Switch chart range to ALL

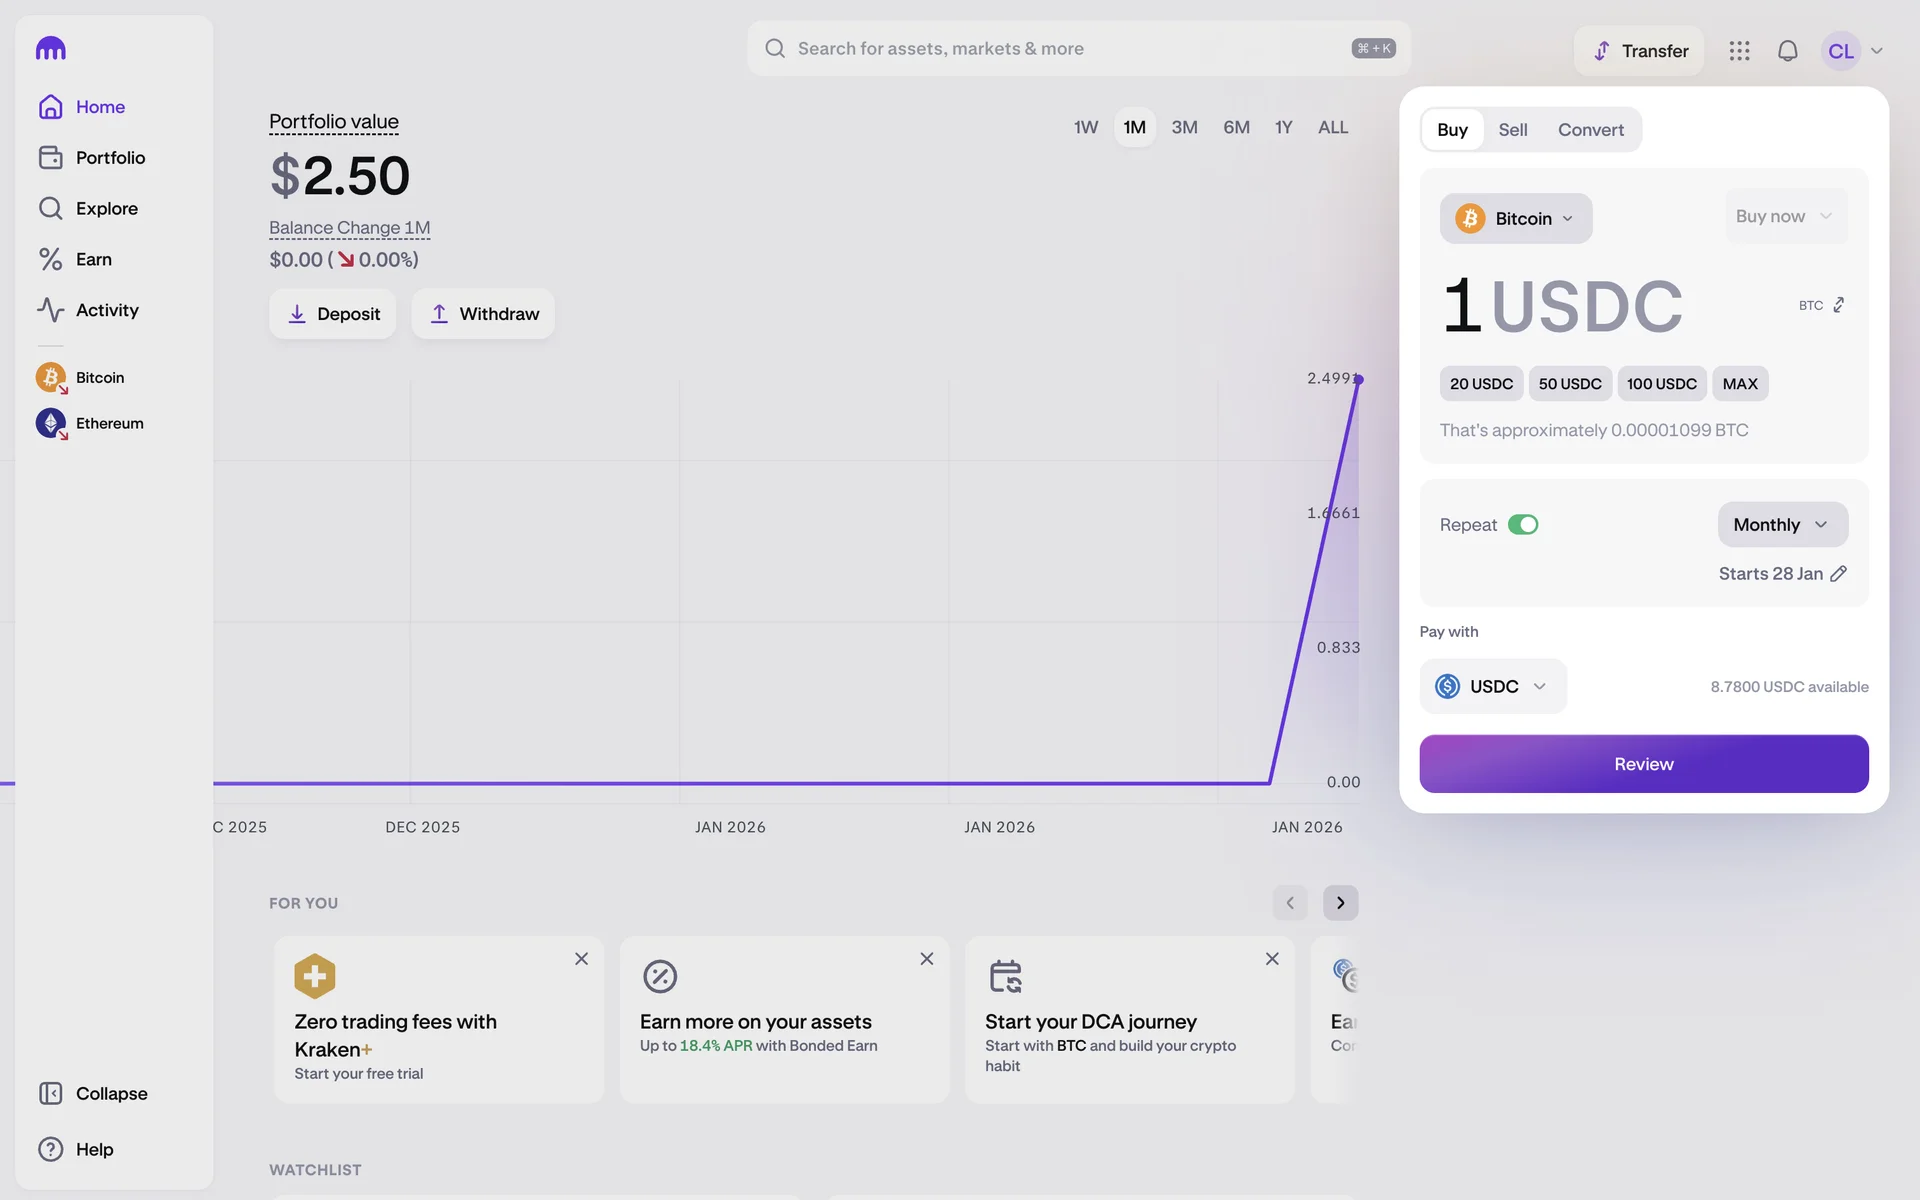click(1332, 127)
